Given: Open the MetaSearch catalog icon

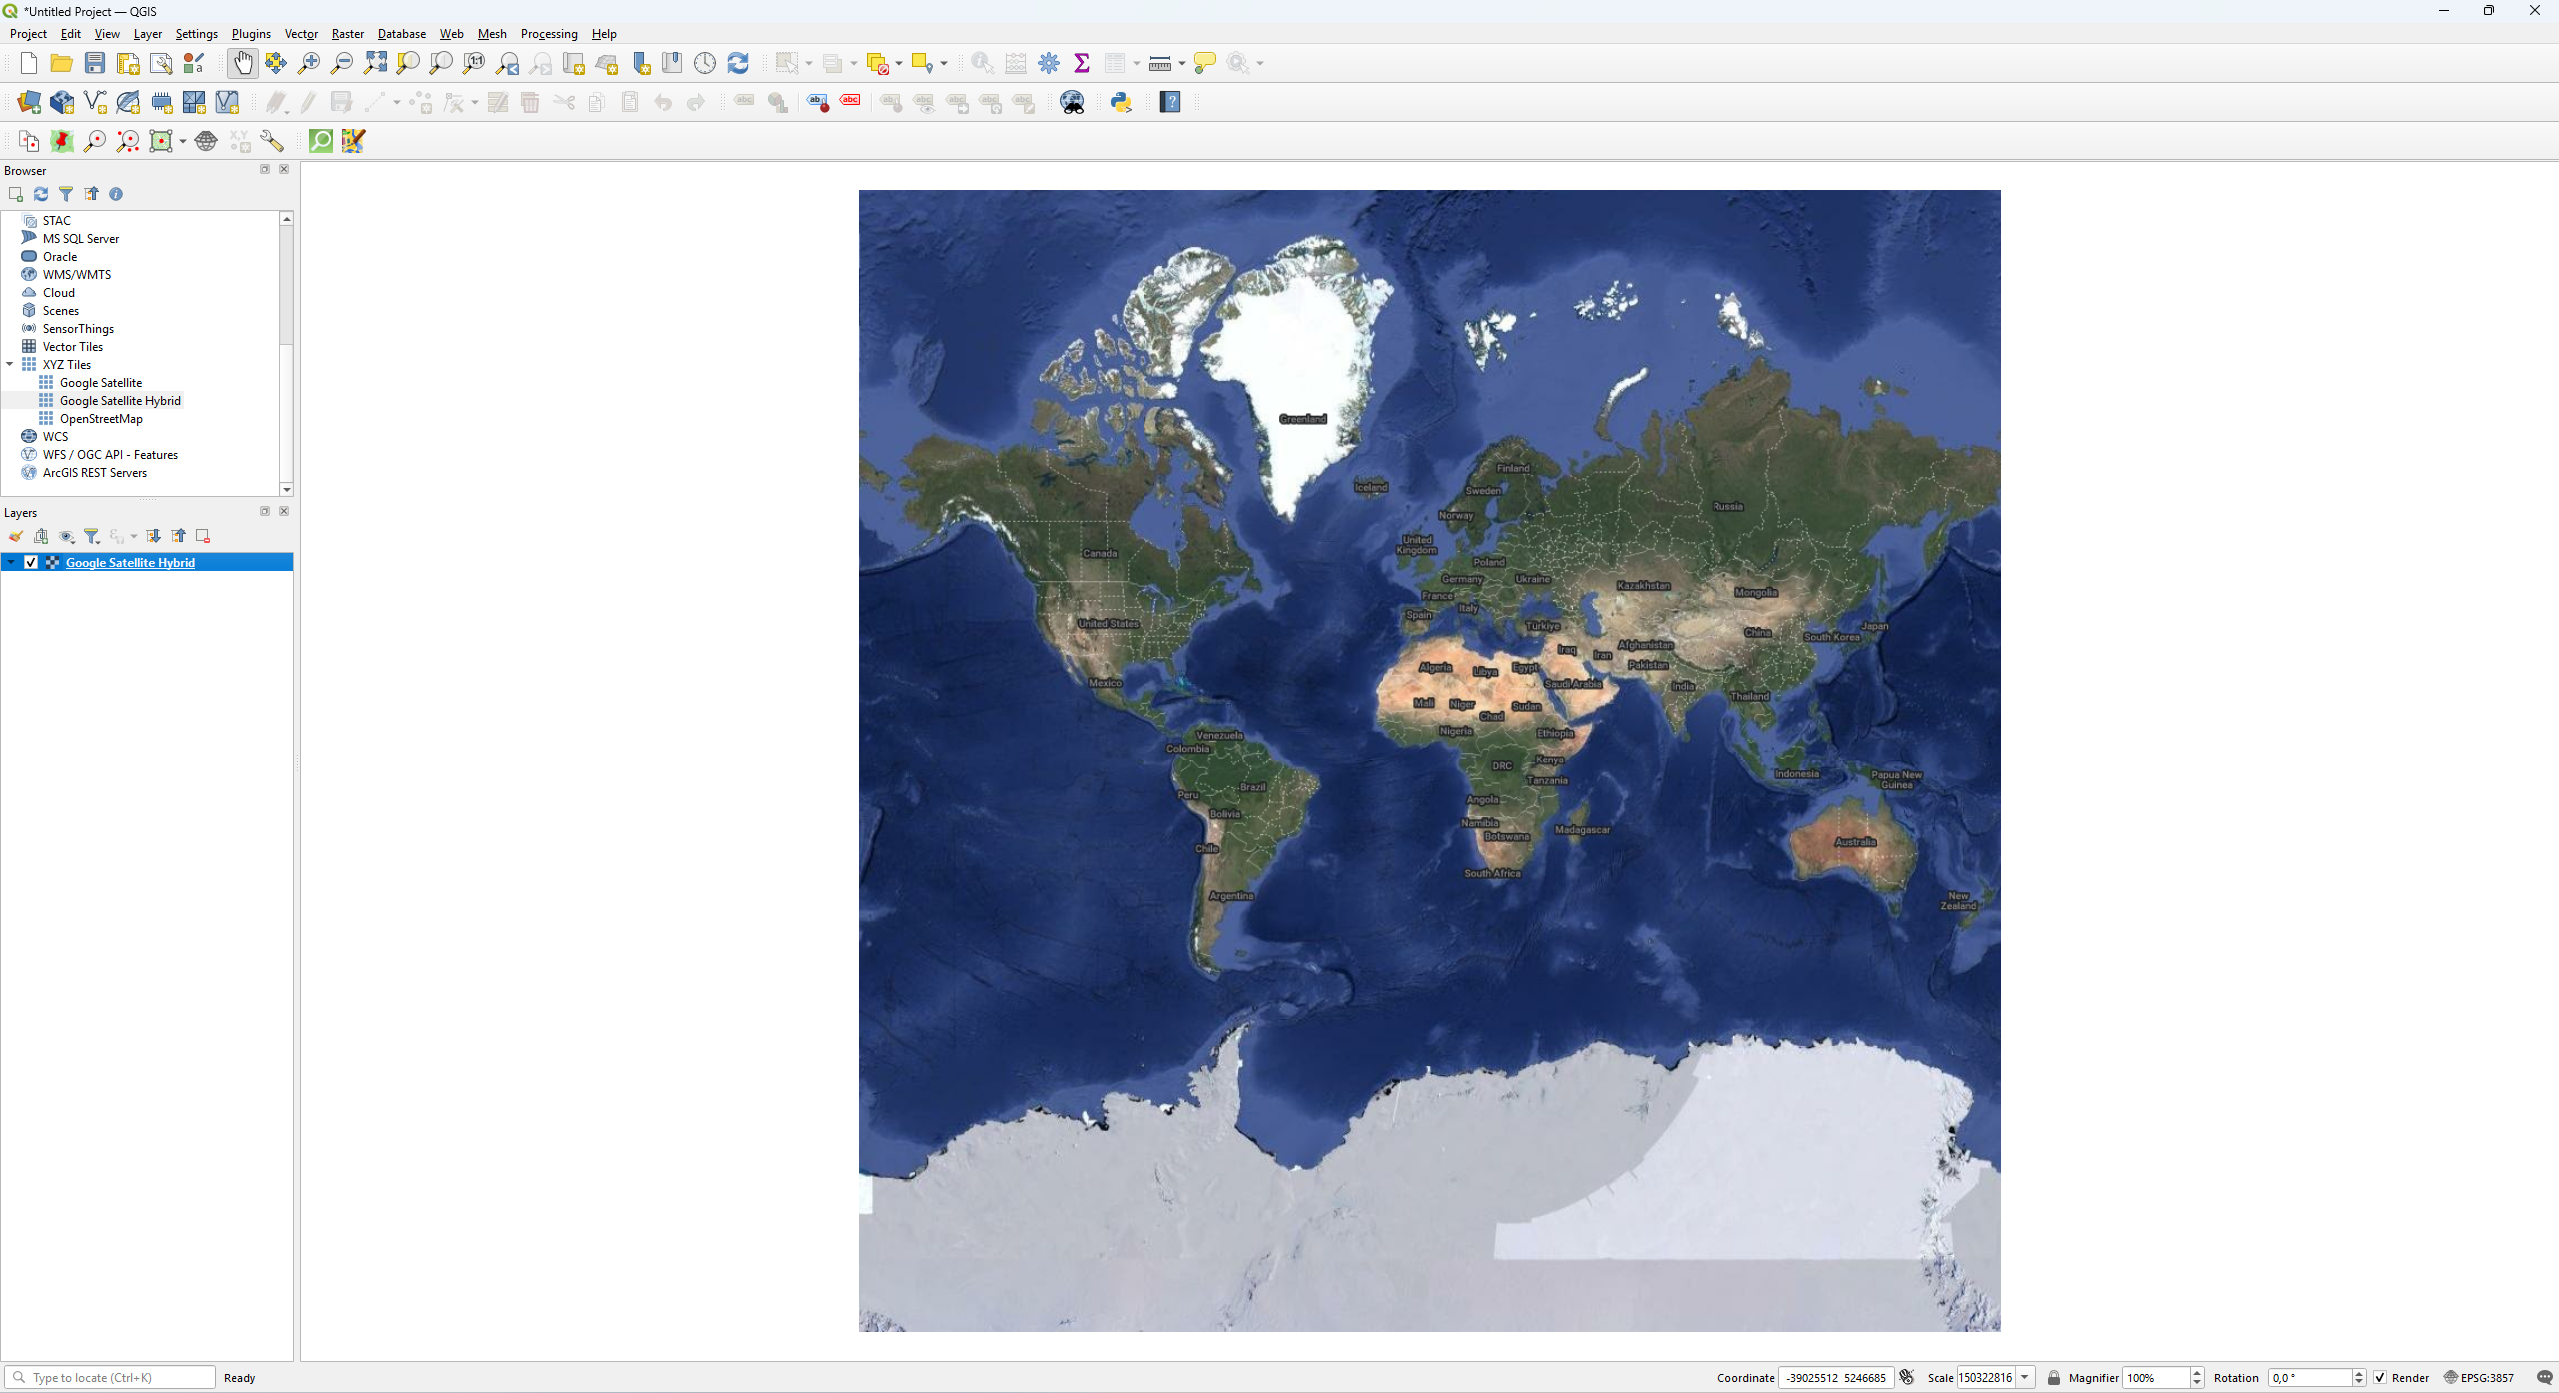Looking at the screenshot, I should 1073,102.
